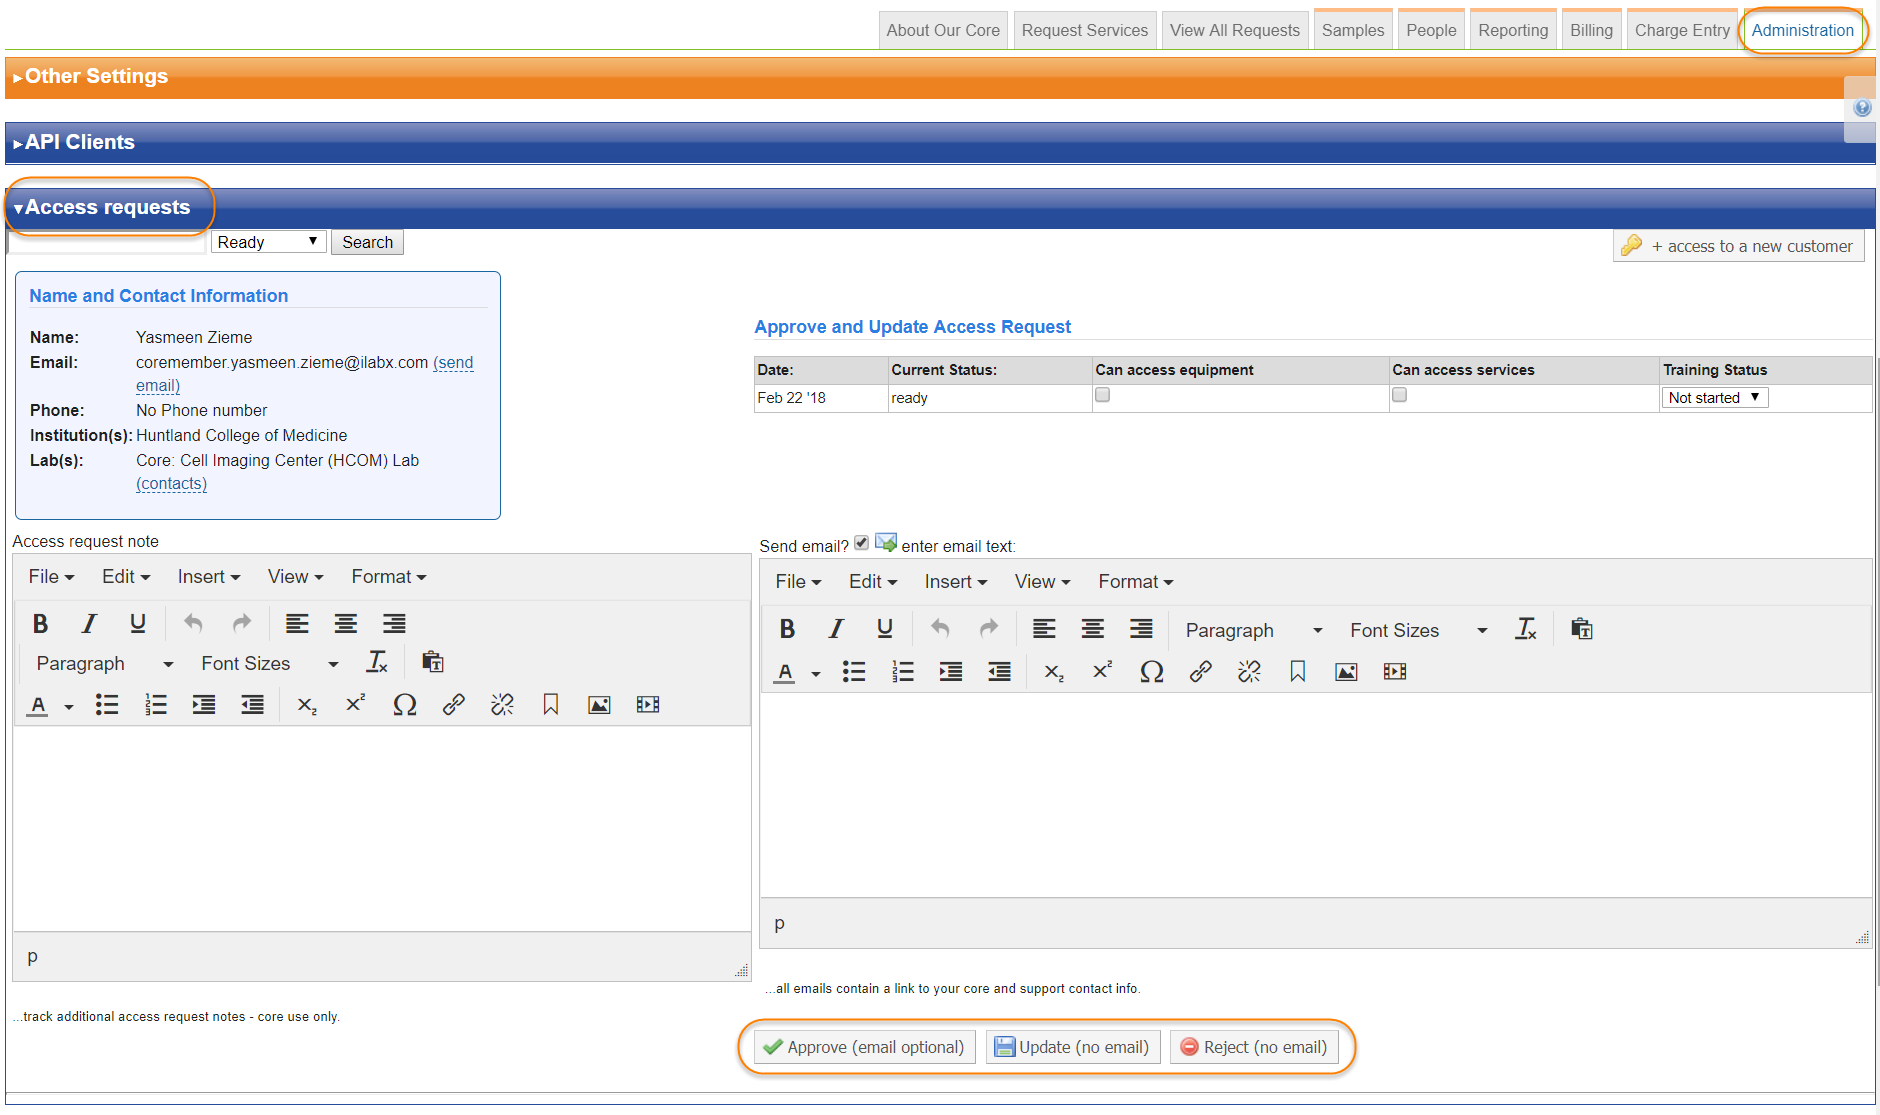This screenshot has height=1115, width=1880.
Task: Open the lab contacts link
Action: point(171,484)
